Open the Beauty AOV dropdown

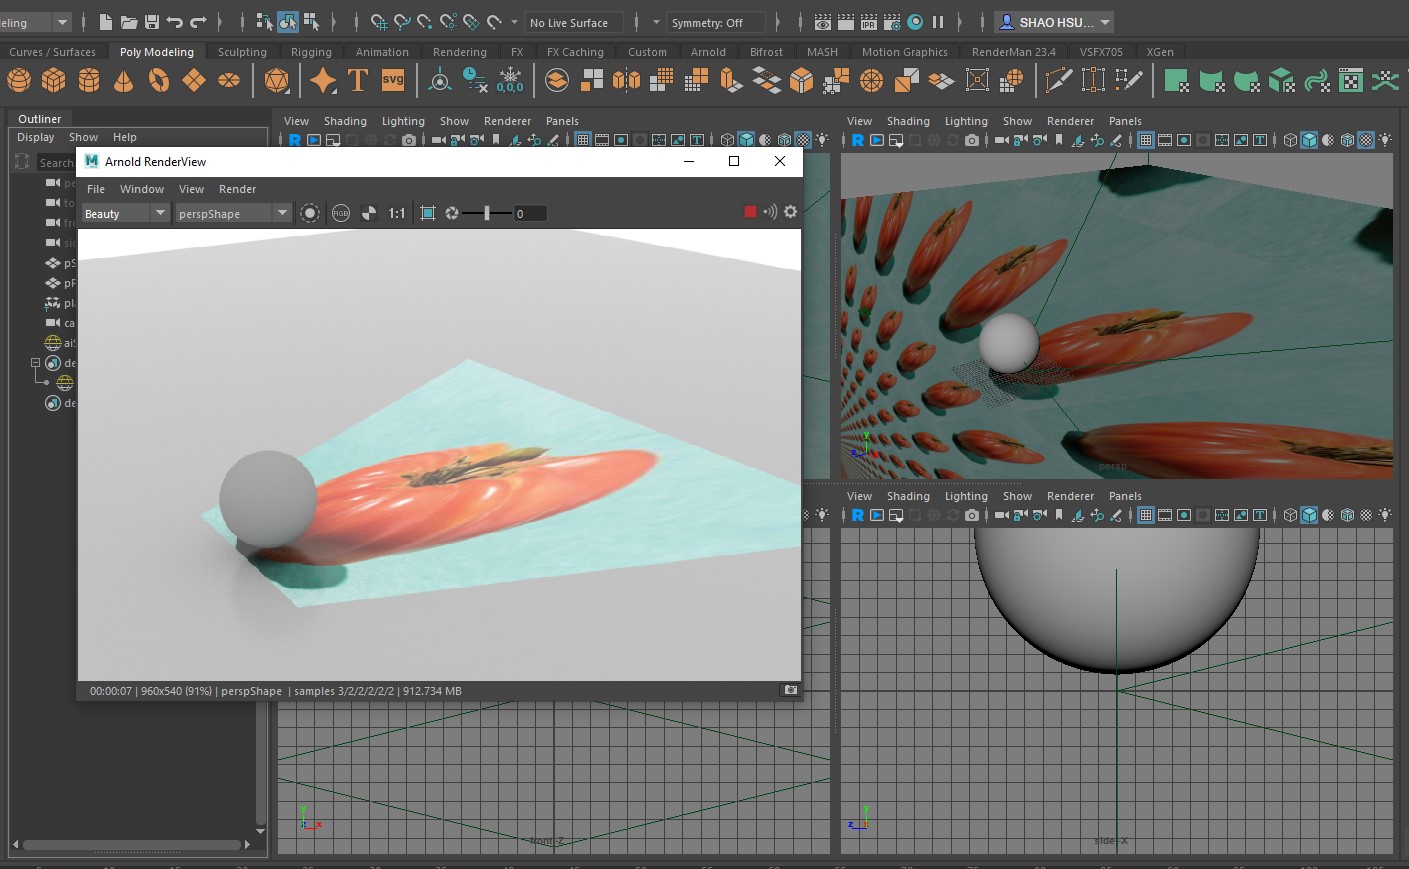point(124,212)
